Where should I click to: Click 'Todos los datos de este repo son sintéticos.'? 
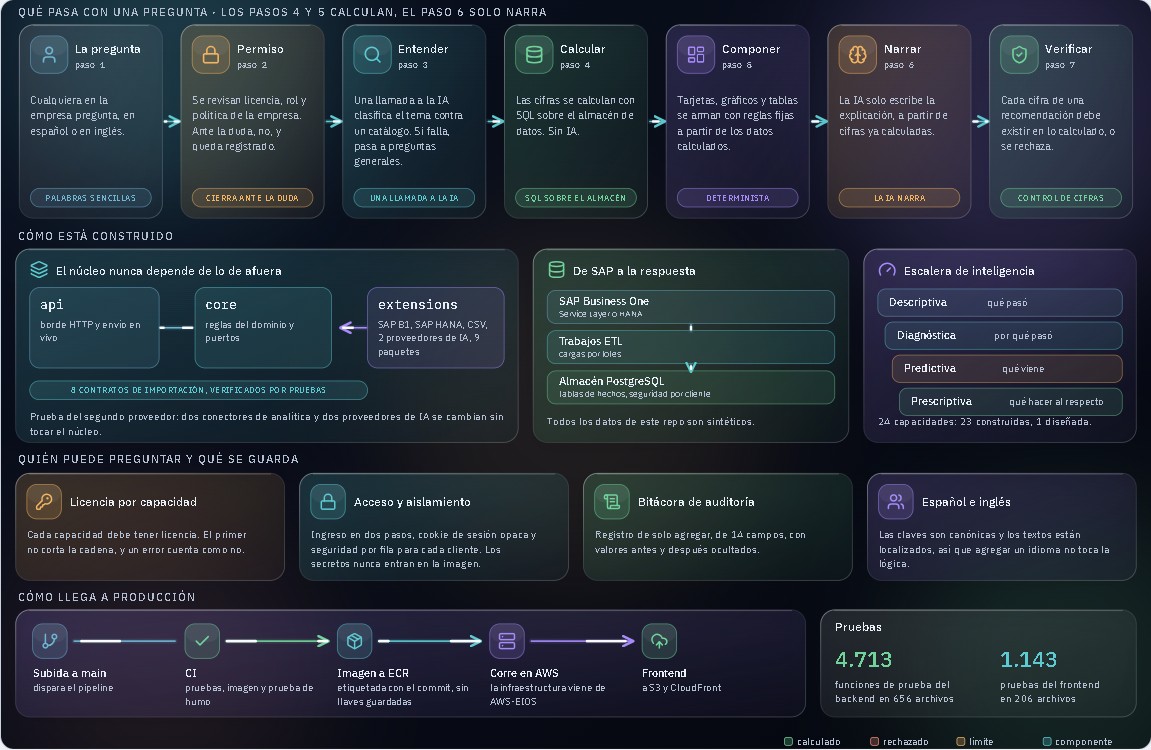pos(650,422)
